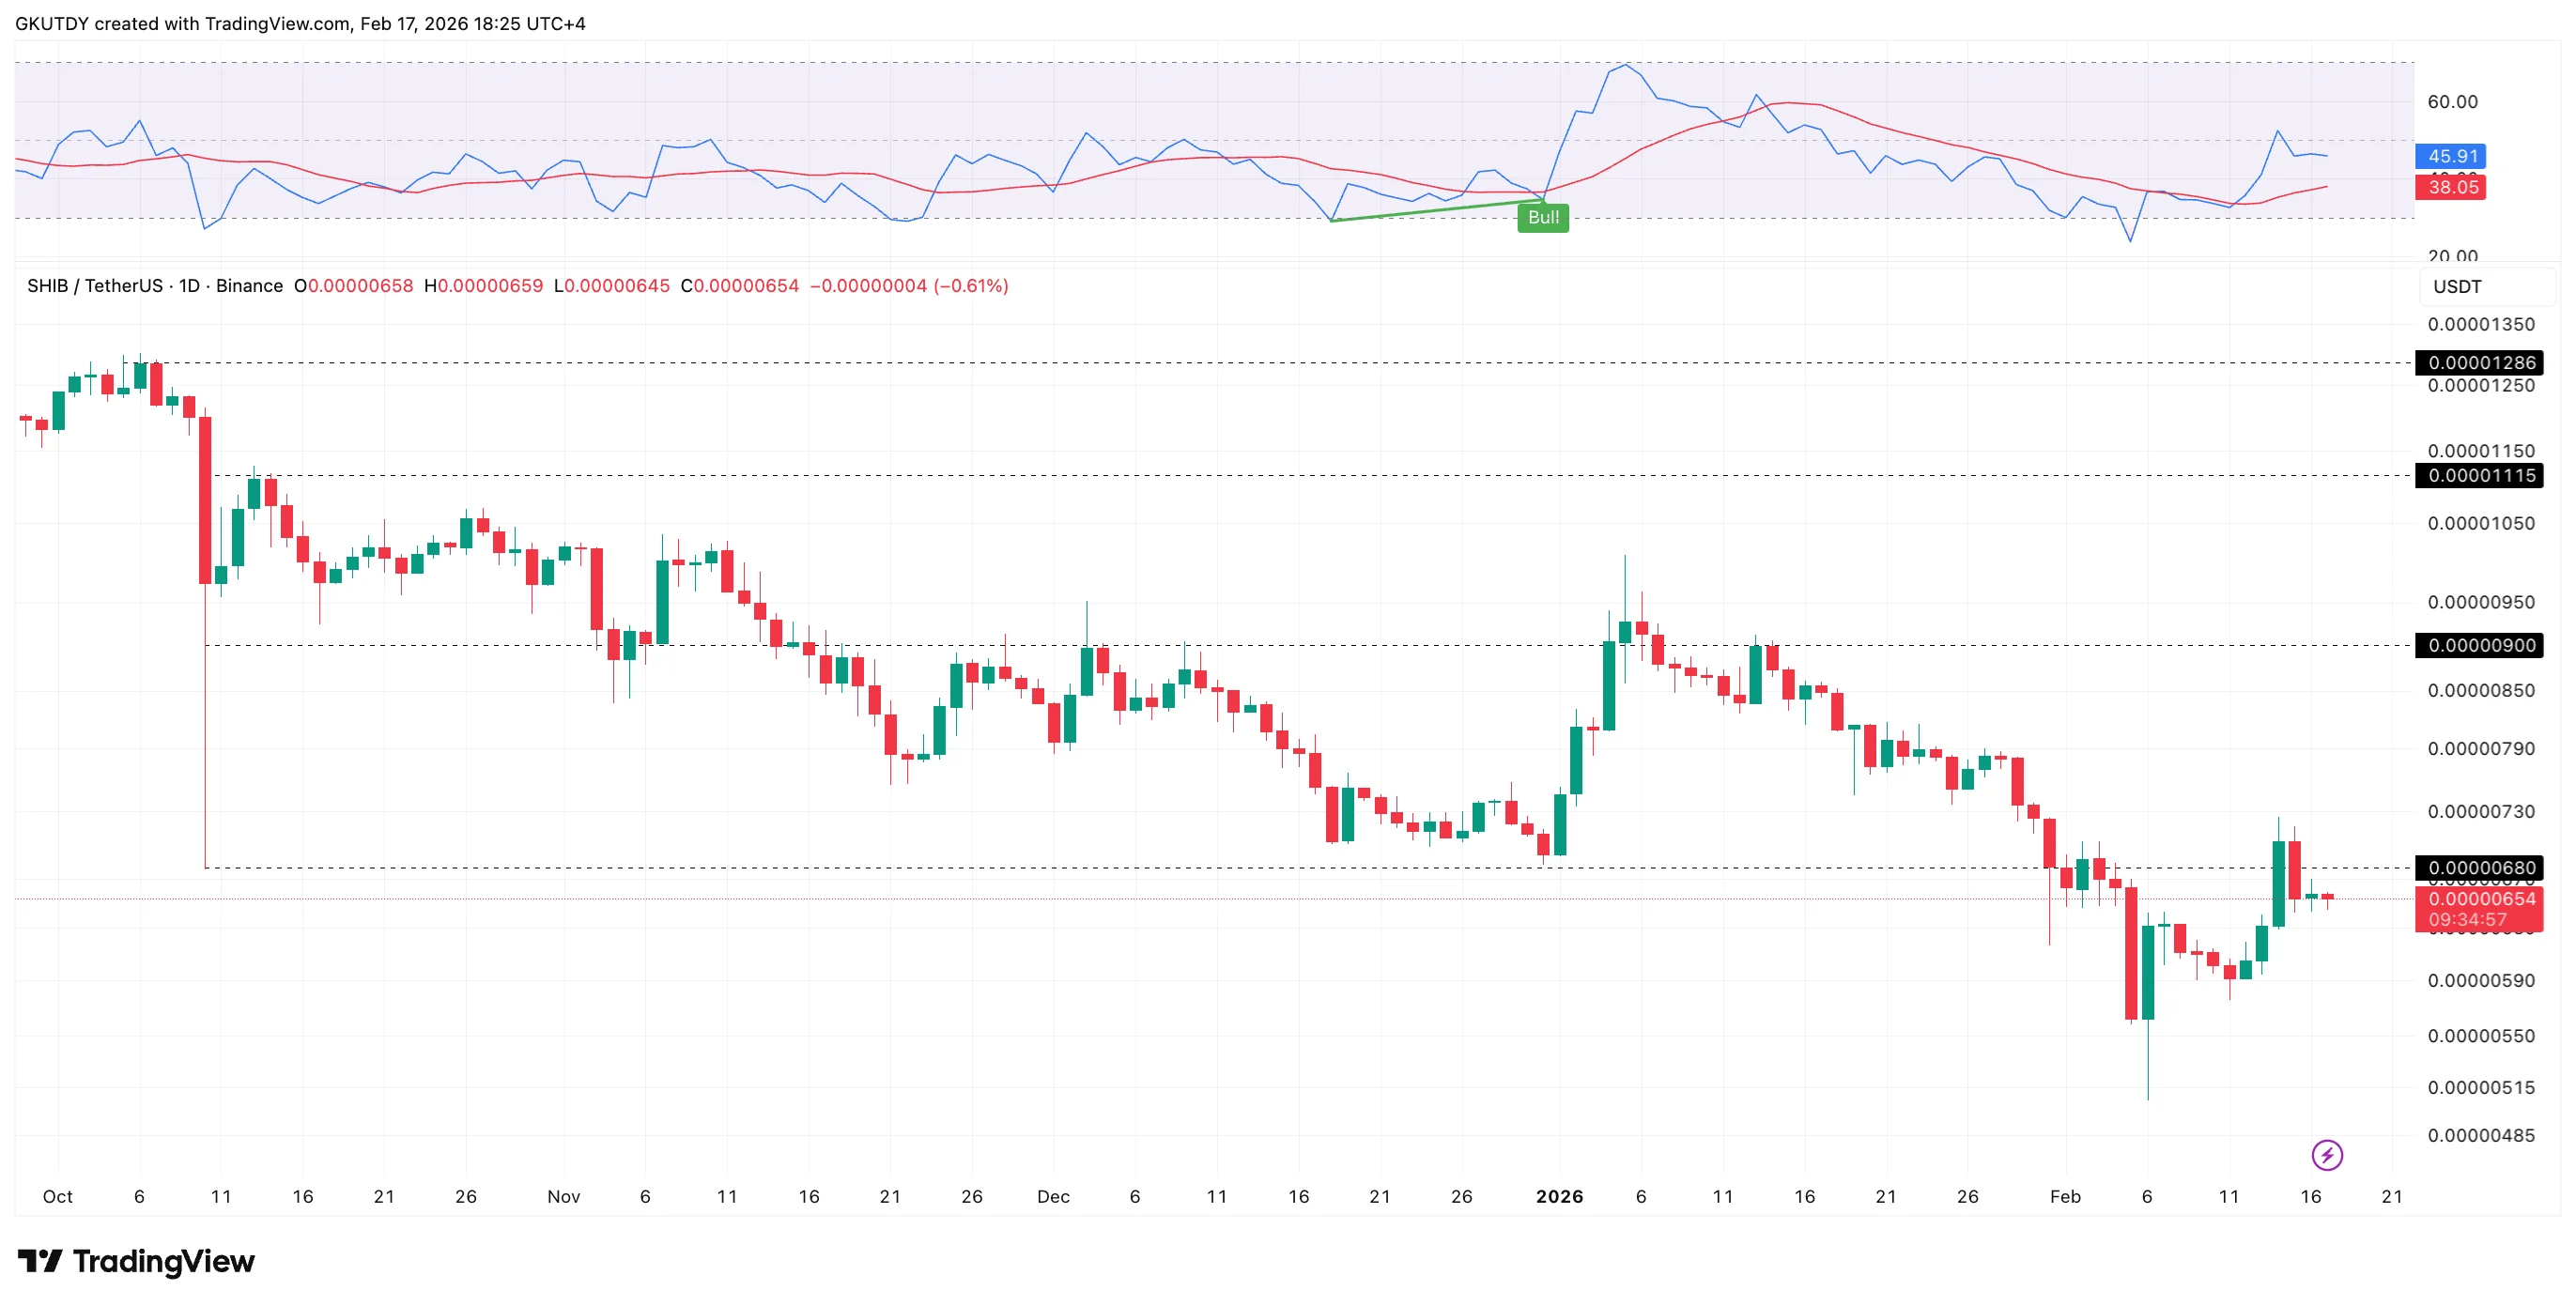Click the green Bull divergence label
Viewport: 2576px width, 1306px height.
tap(1542, 217)
